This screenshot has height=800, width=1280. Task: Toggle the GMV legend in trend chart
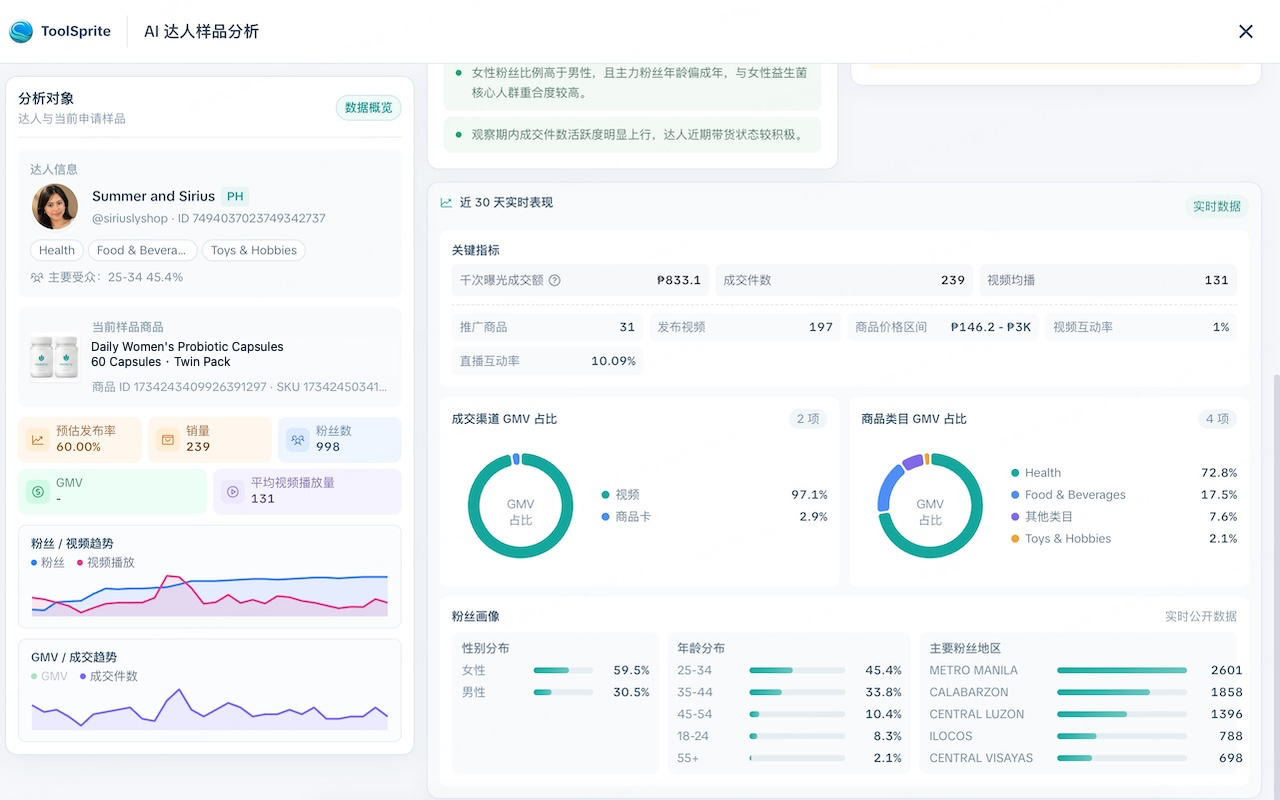pos(49,676)
